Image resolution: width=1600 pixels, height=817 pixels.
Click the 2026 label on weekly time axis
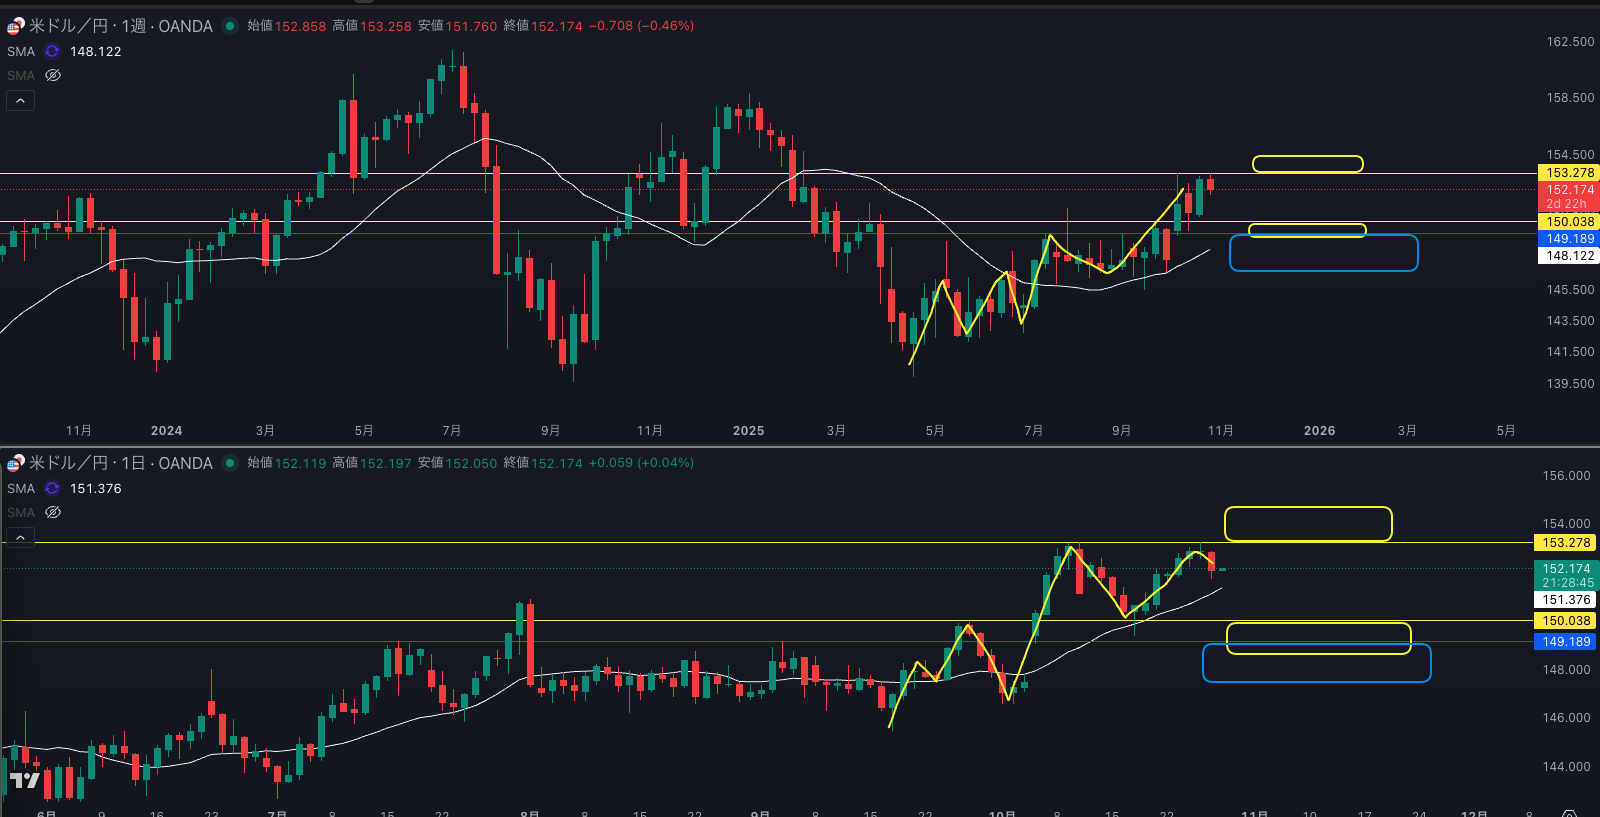(x=1319, y=431)
